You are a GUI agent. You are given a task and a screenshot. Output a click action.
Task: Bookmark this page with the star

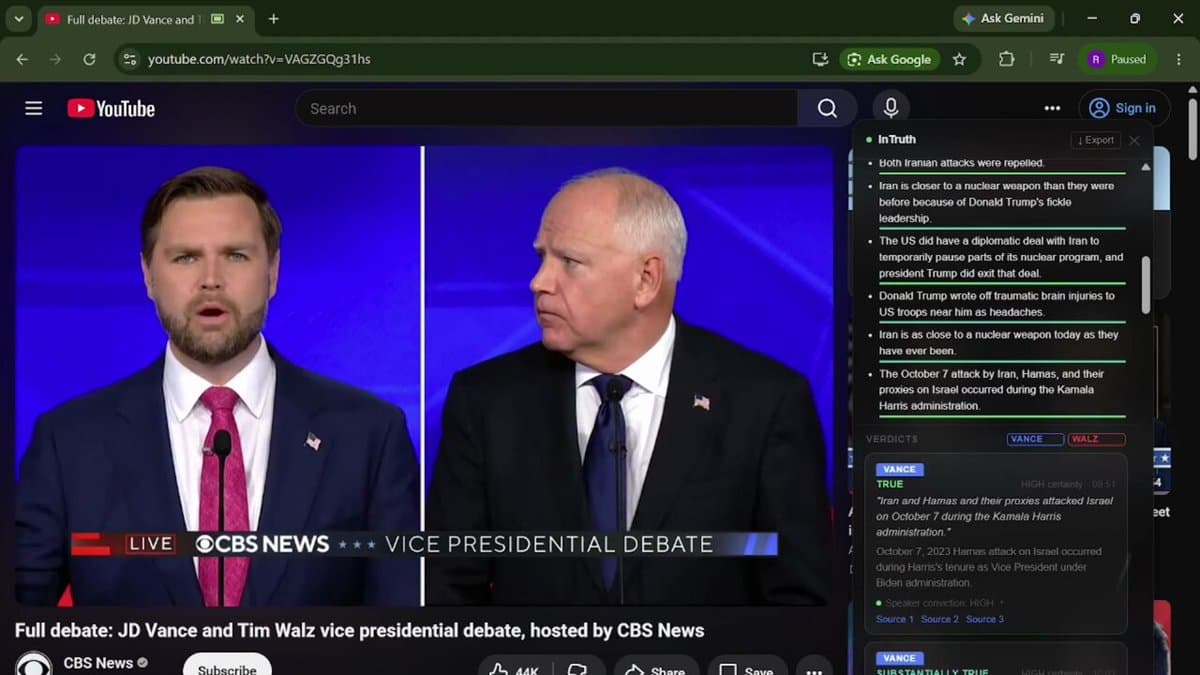959,59
